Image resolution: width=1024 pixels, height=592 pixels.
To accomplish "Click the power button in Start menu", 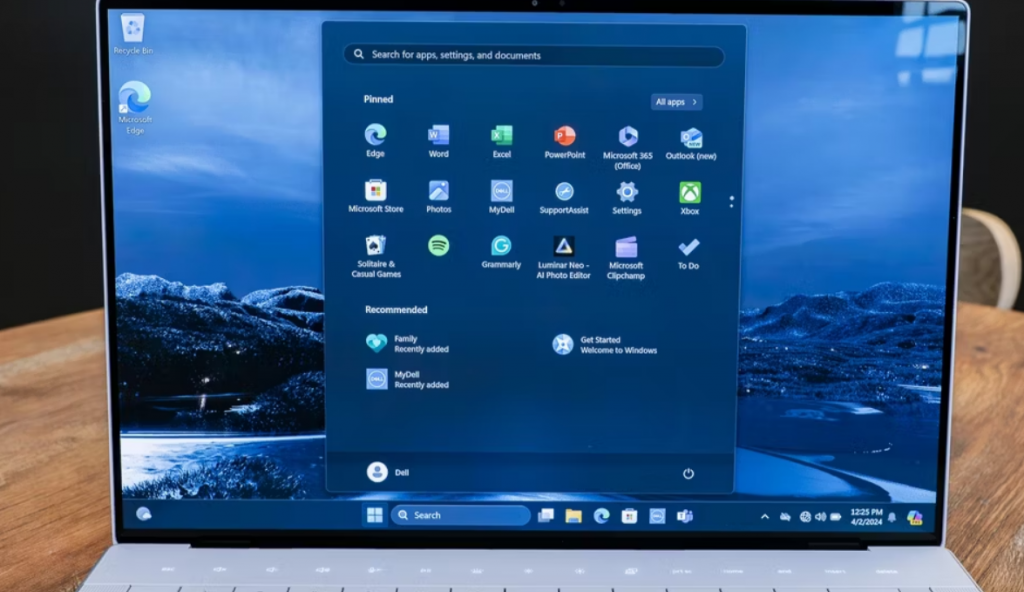I will pyautogui.click(x=688, y=473).
